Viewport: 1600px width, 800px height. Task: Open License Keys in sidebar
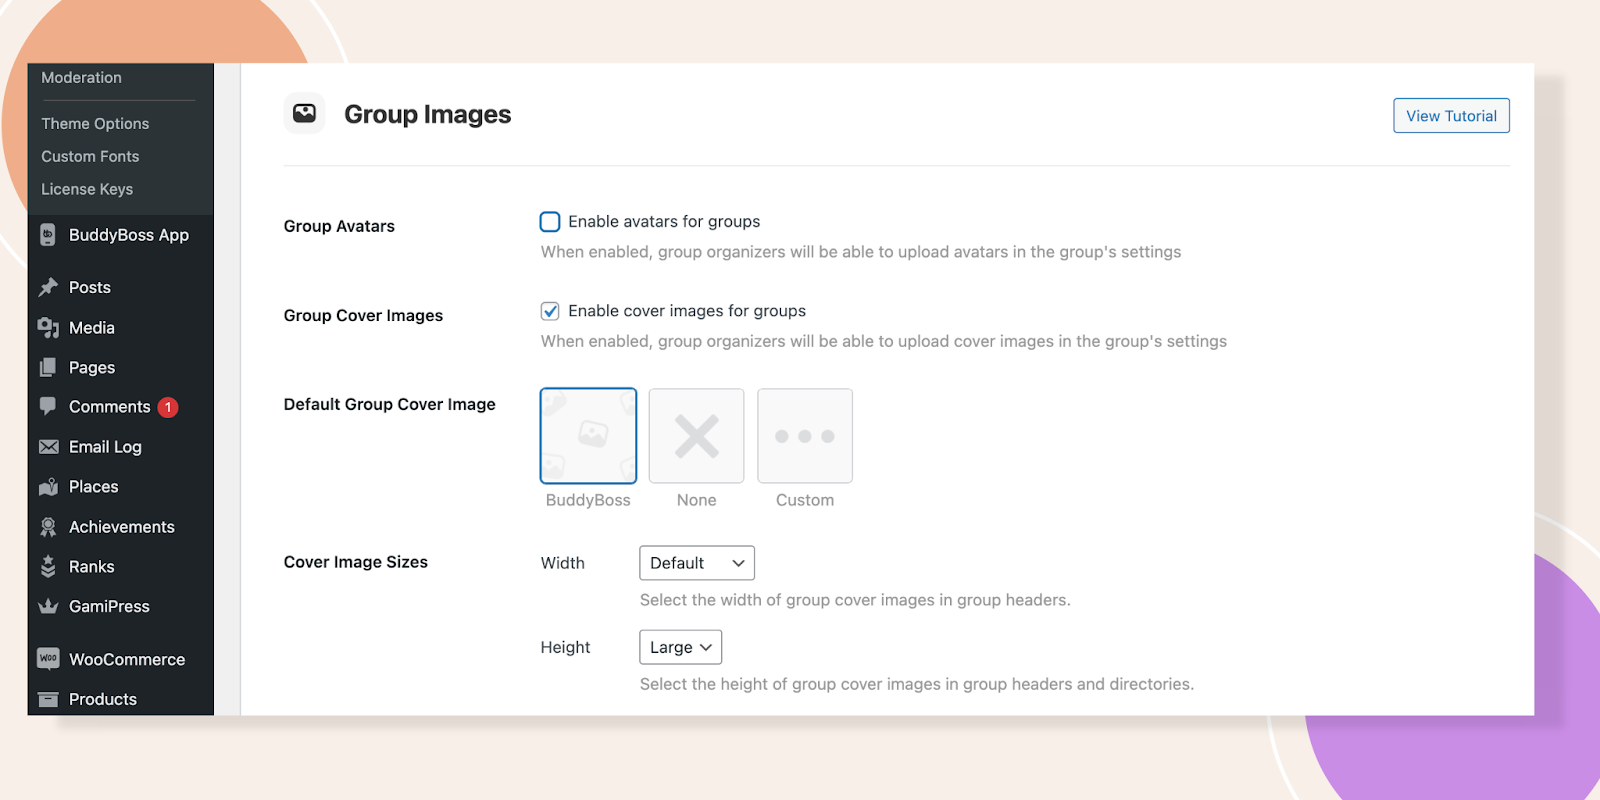[x=87, y=189]
